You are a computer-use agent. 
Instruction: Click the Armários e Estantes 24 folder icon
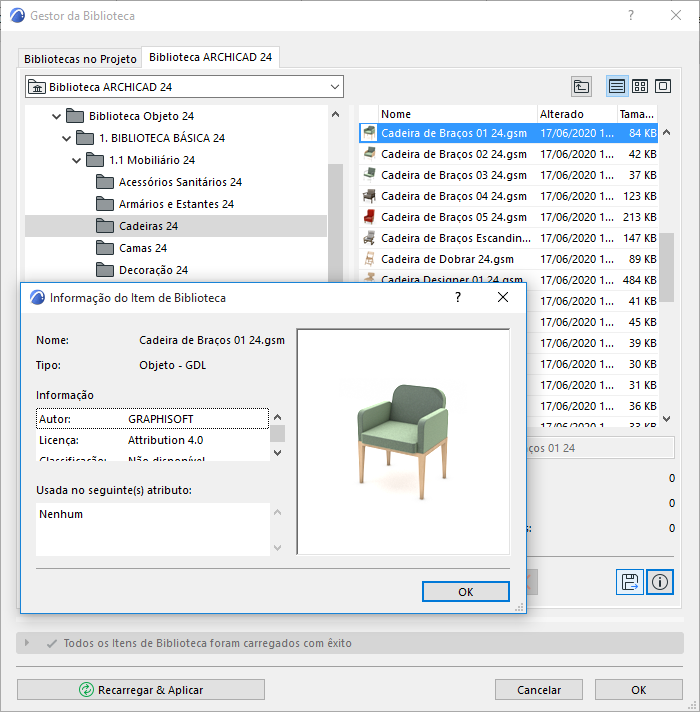coord(105,204)
